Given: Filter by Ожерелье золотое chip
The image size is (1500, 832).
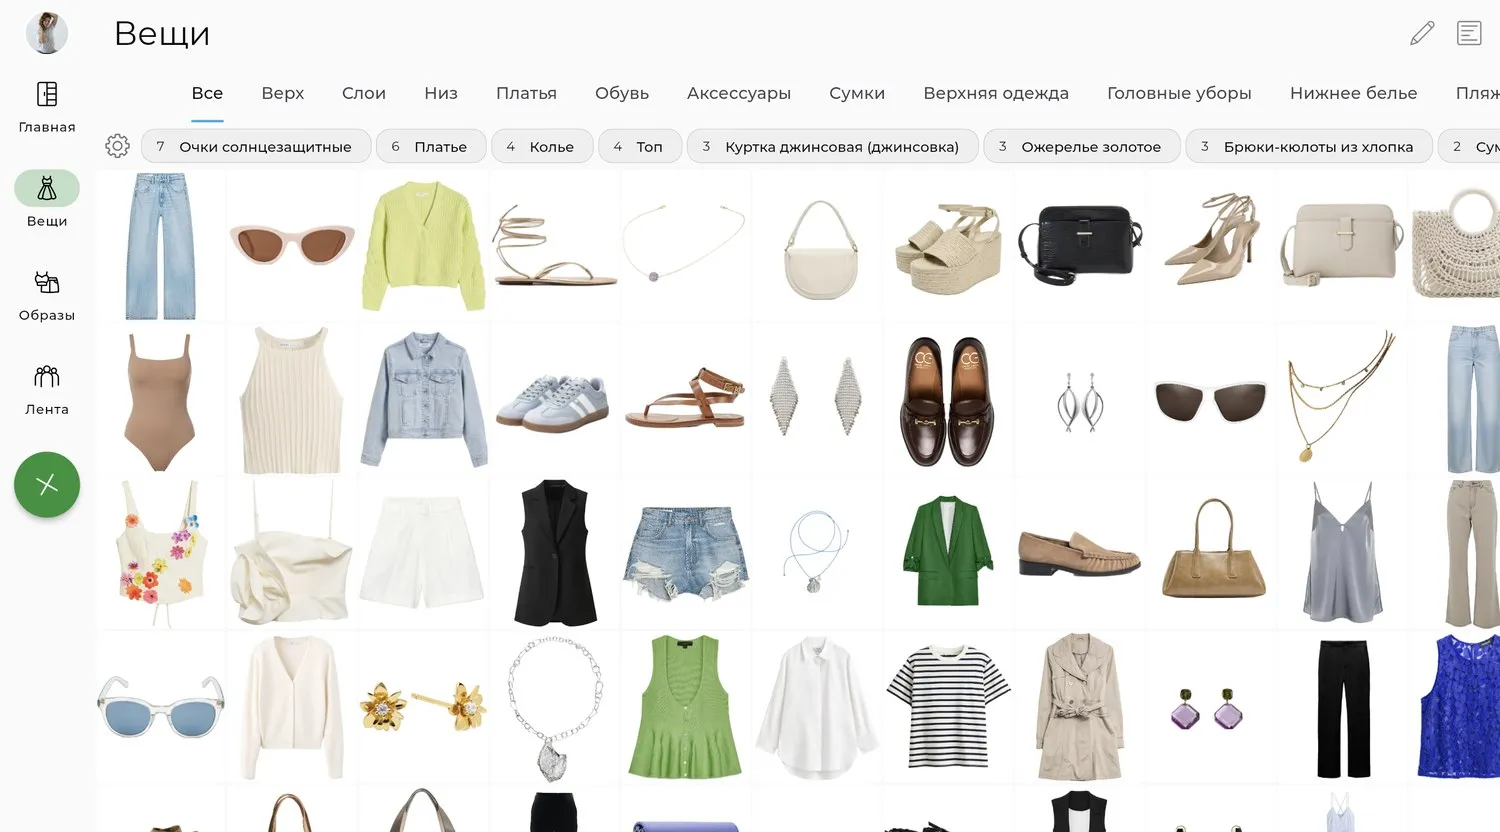Looking at the screenshot, I should [x=1082, y=146].
